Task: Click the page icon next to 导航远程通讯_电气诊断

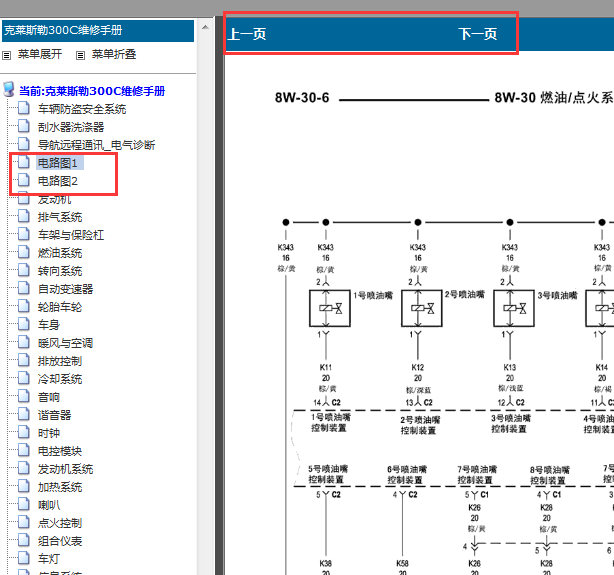Action: pos(24,144)
